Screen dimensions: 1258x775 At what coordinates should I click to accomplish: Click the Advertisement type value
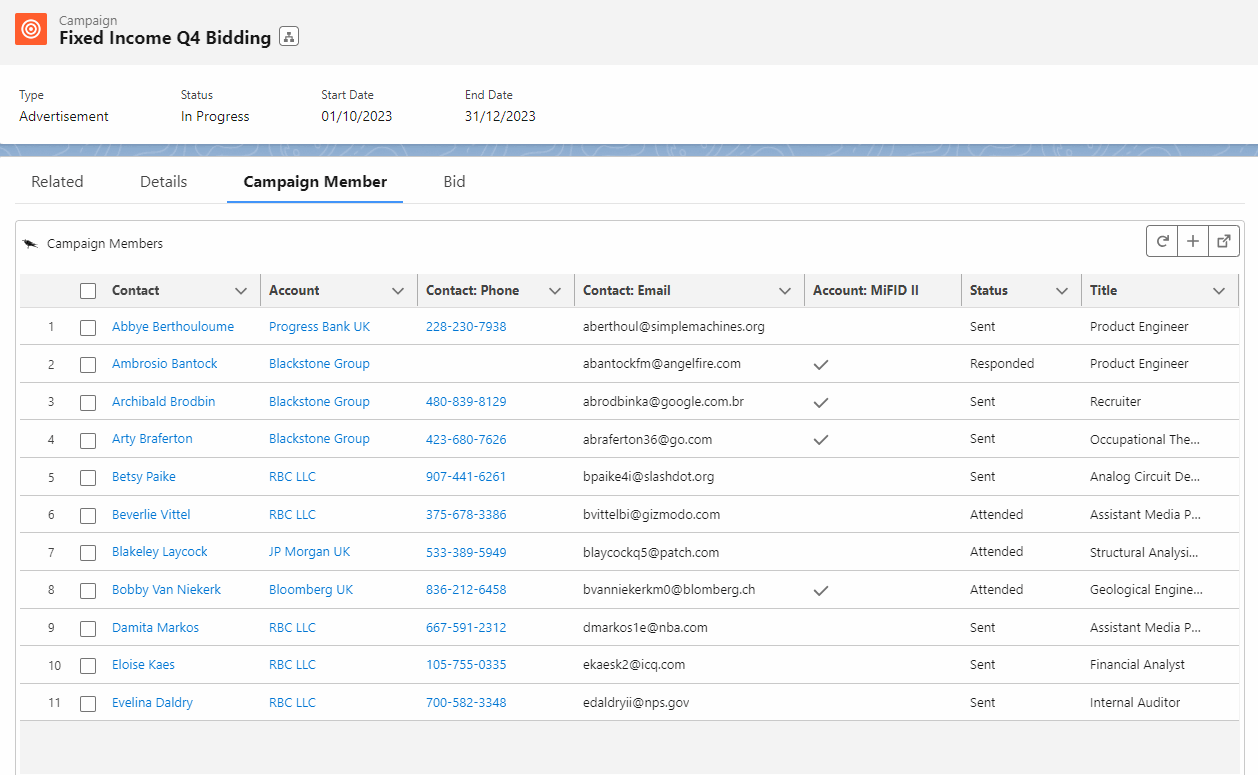click(64, 116)
